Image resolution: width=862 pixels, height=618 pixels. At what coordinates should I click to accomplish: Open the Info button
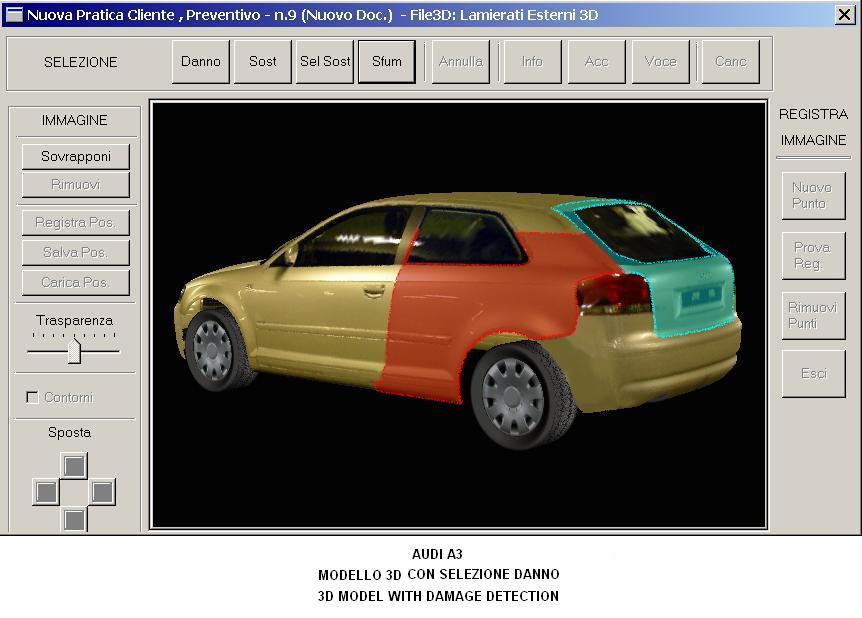coord(532,62)
